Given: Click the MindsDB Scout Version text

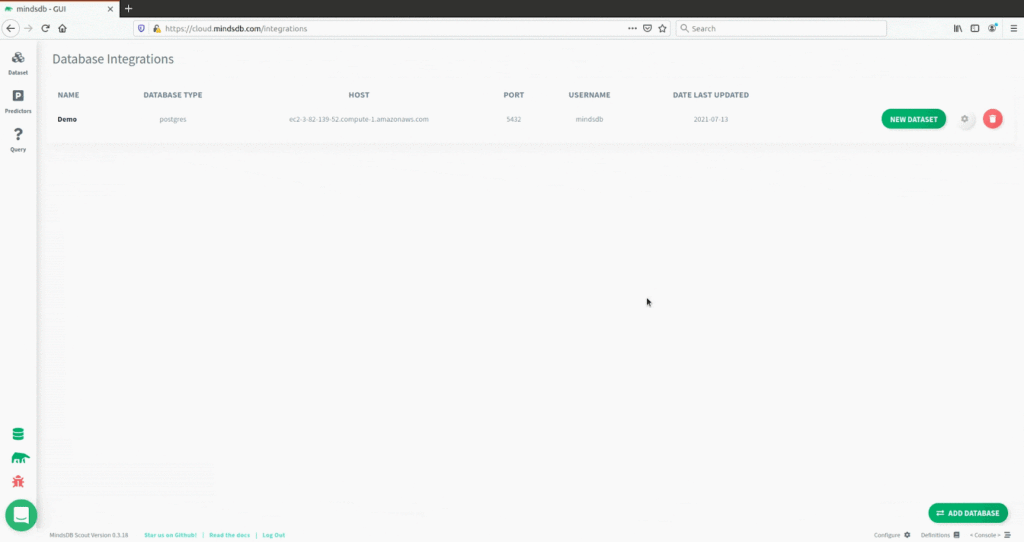Looking at the screenshot, I should click(89, 535).
